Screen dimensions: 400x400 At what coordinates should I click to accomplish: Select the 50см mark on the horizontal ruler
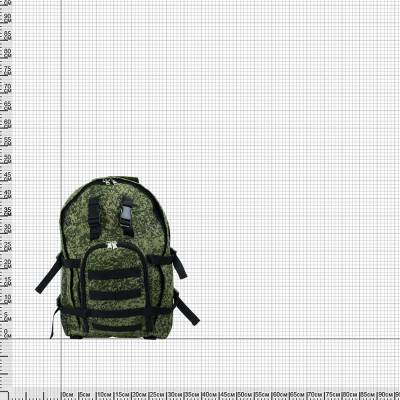click(245, 395)
